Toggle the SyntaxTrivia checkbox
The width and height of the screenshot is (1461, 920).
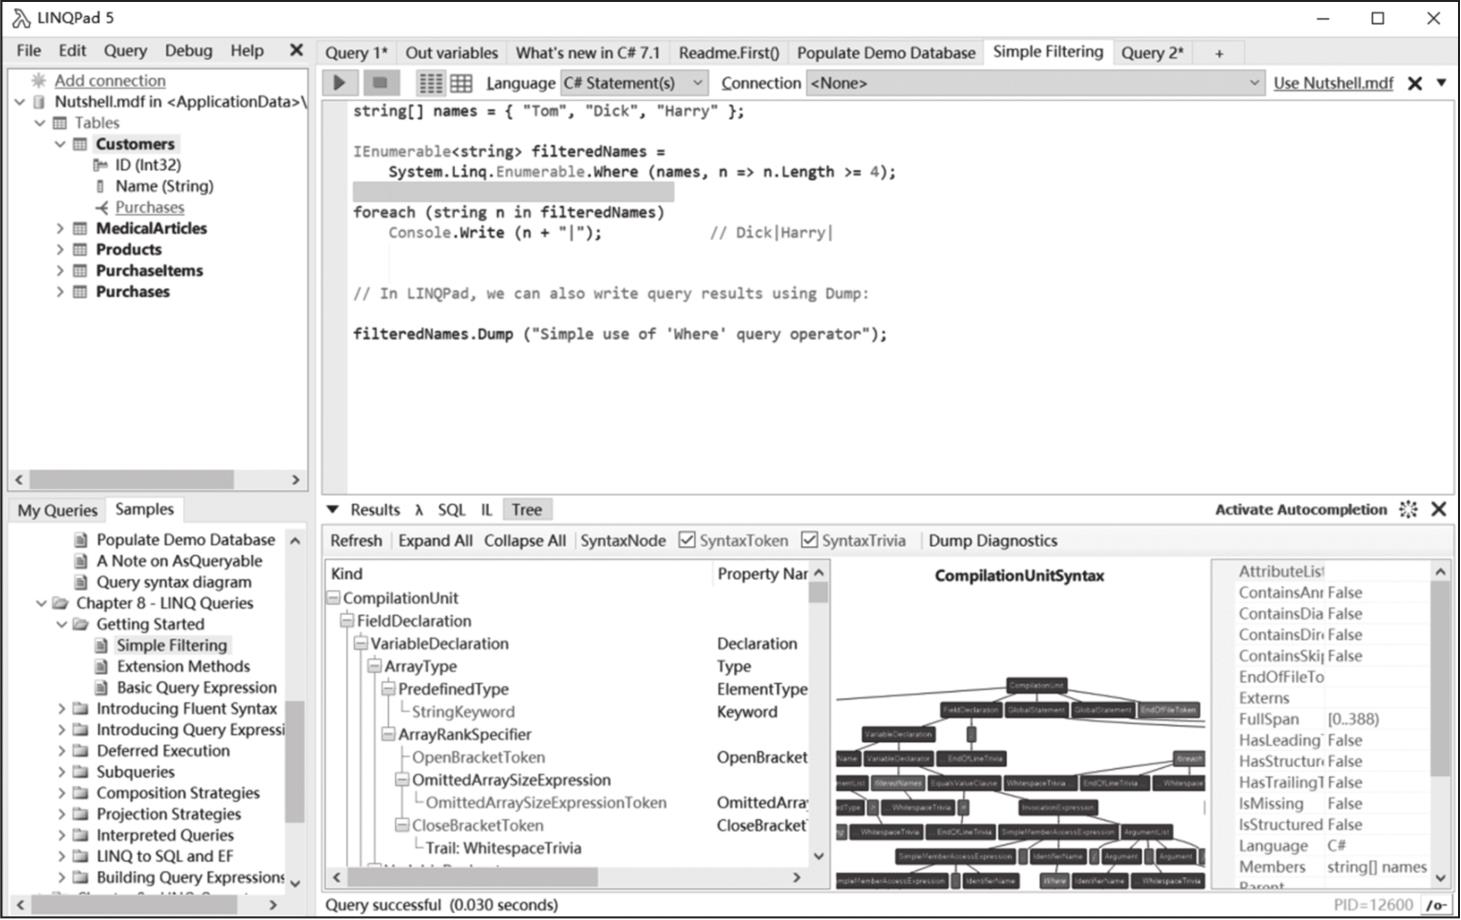coord(809,540)
